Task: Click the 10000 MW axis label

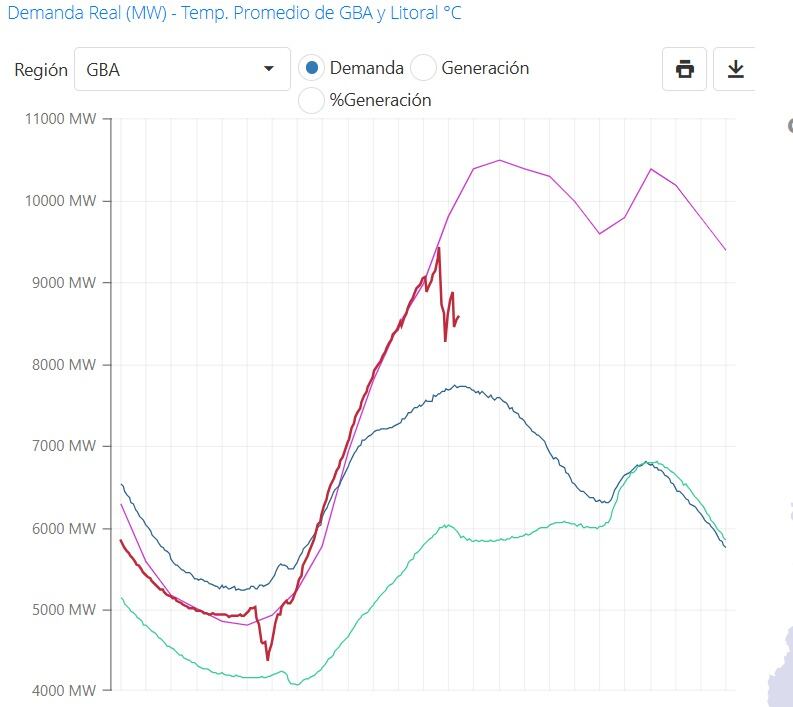Action: click(x=62, y=201)
